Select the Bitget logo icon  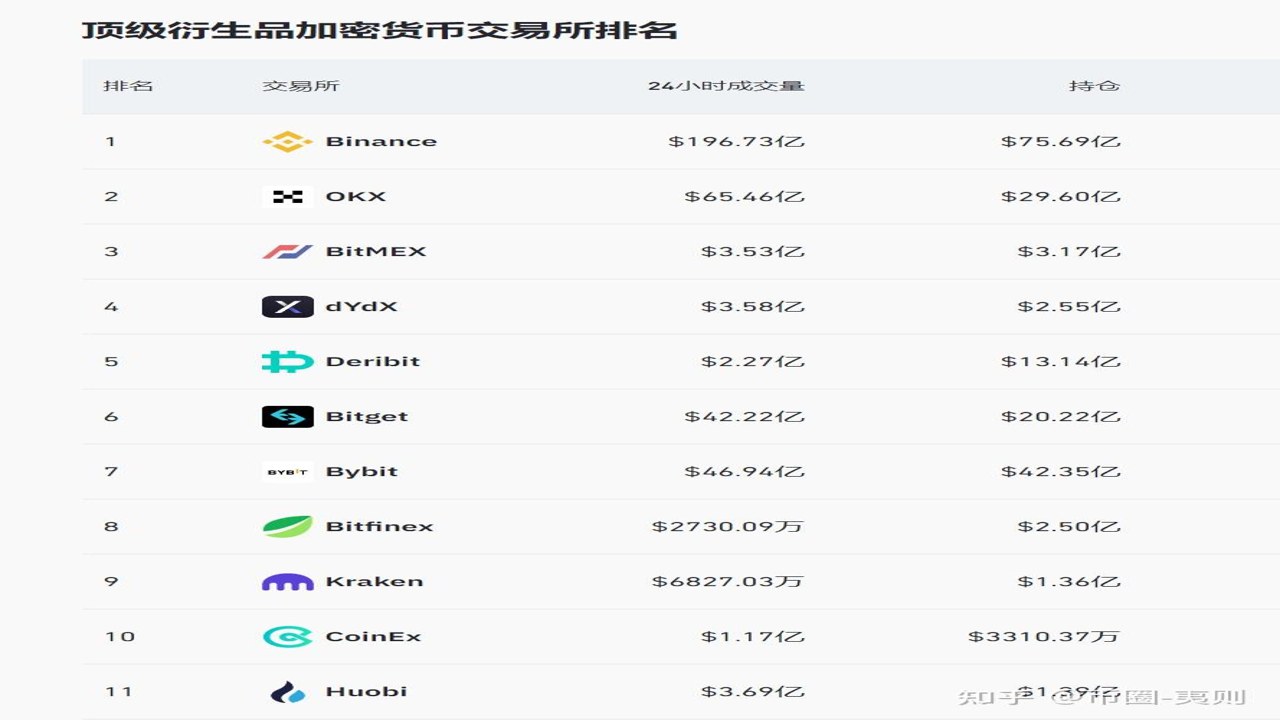pyautogui.click(x=287, y=417)
